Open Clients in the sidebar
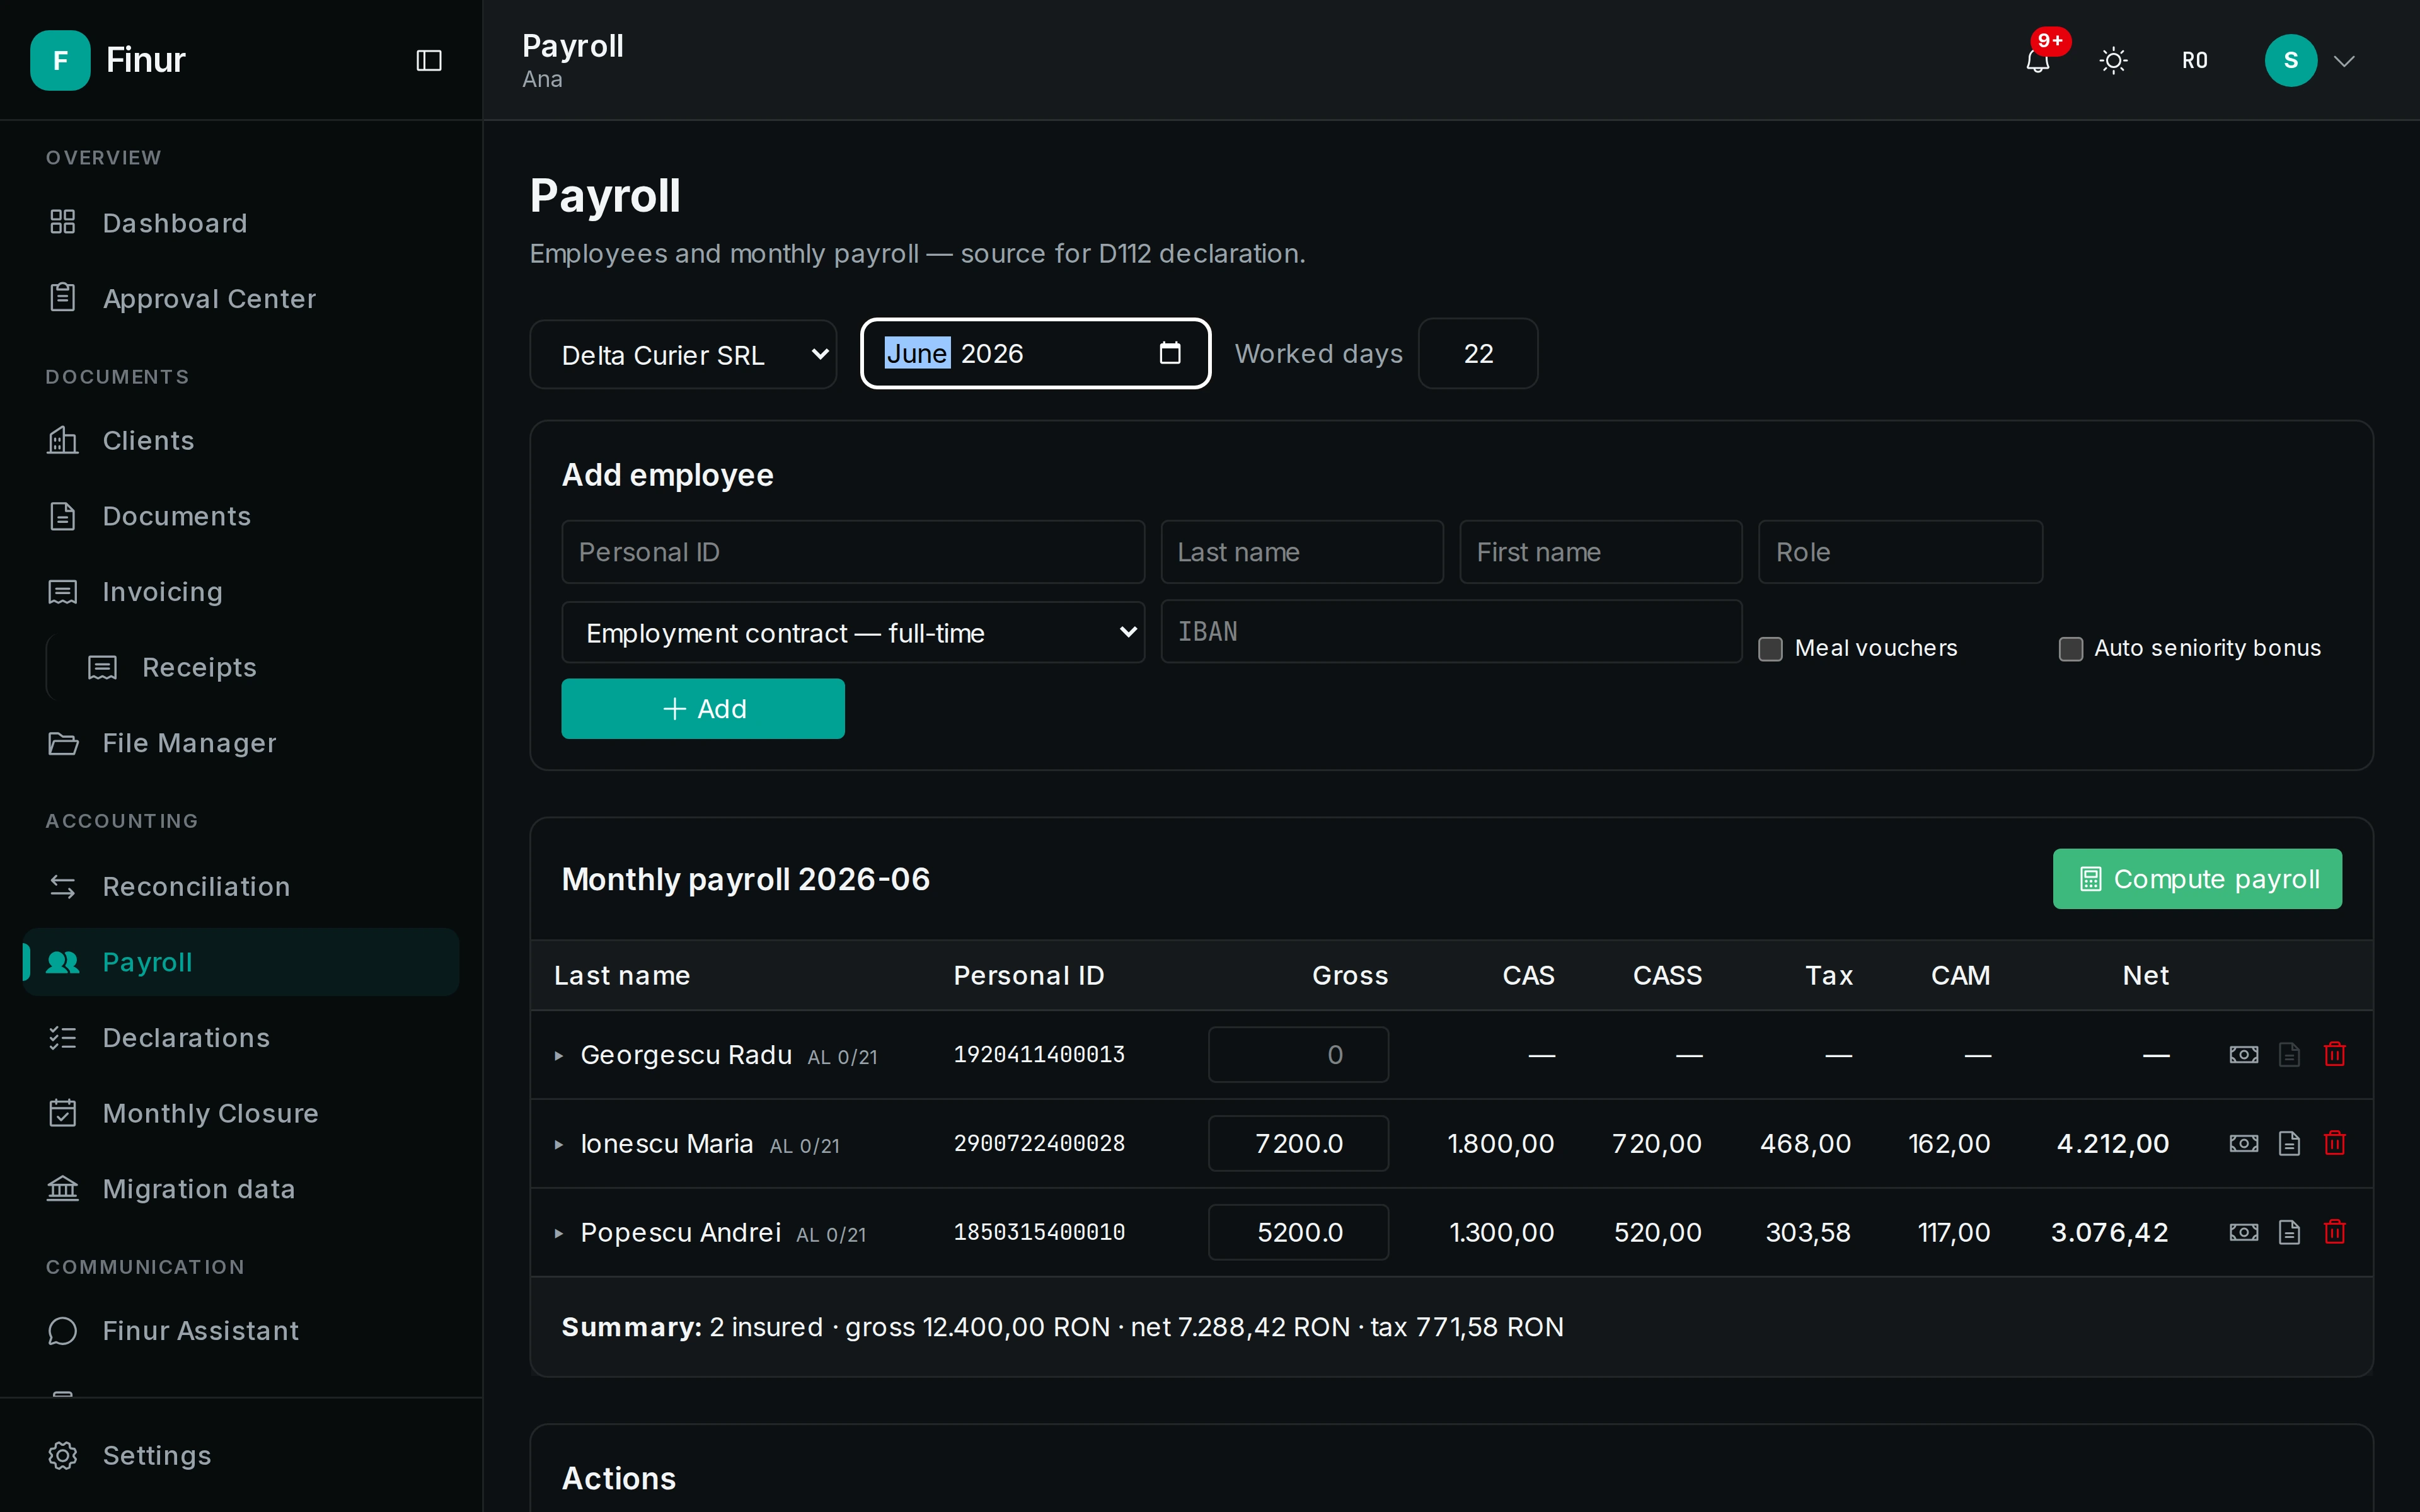The width and height of the screenshot is (2420, 1512). pos(240,441)
